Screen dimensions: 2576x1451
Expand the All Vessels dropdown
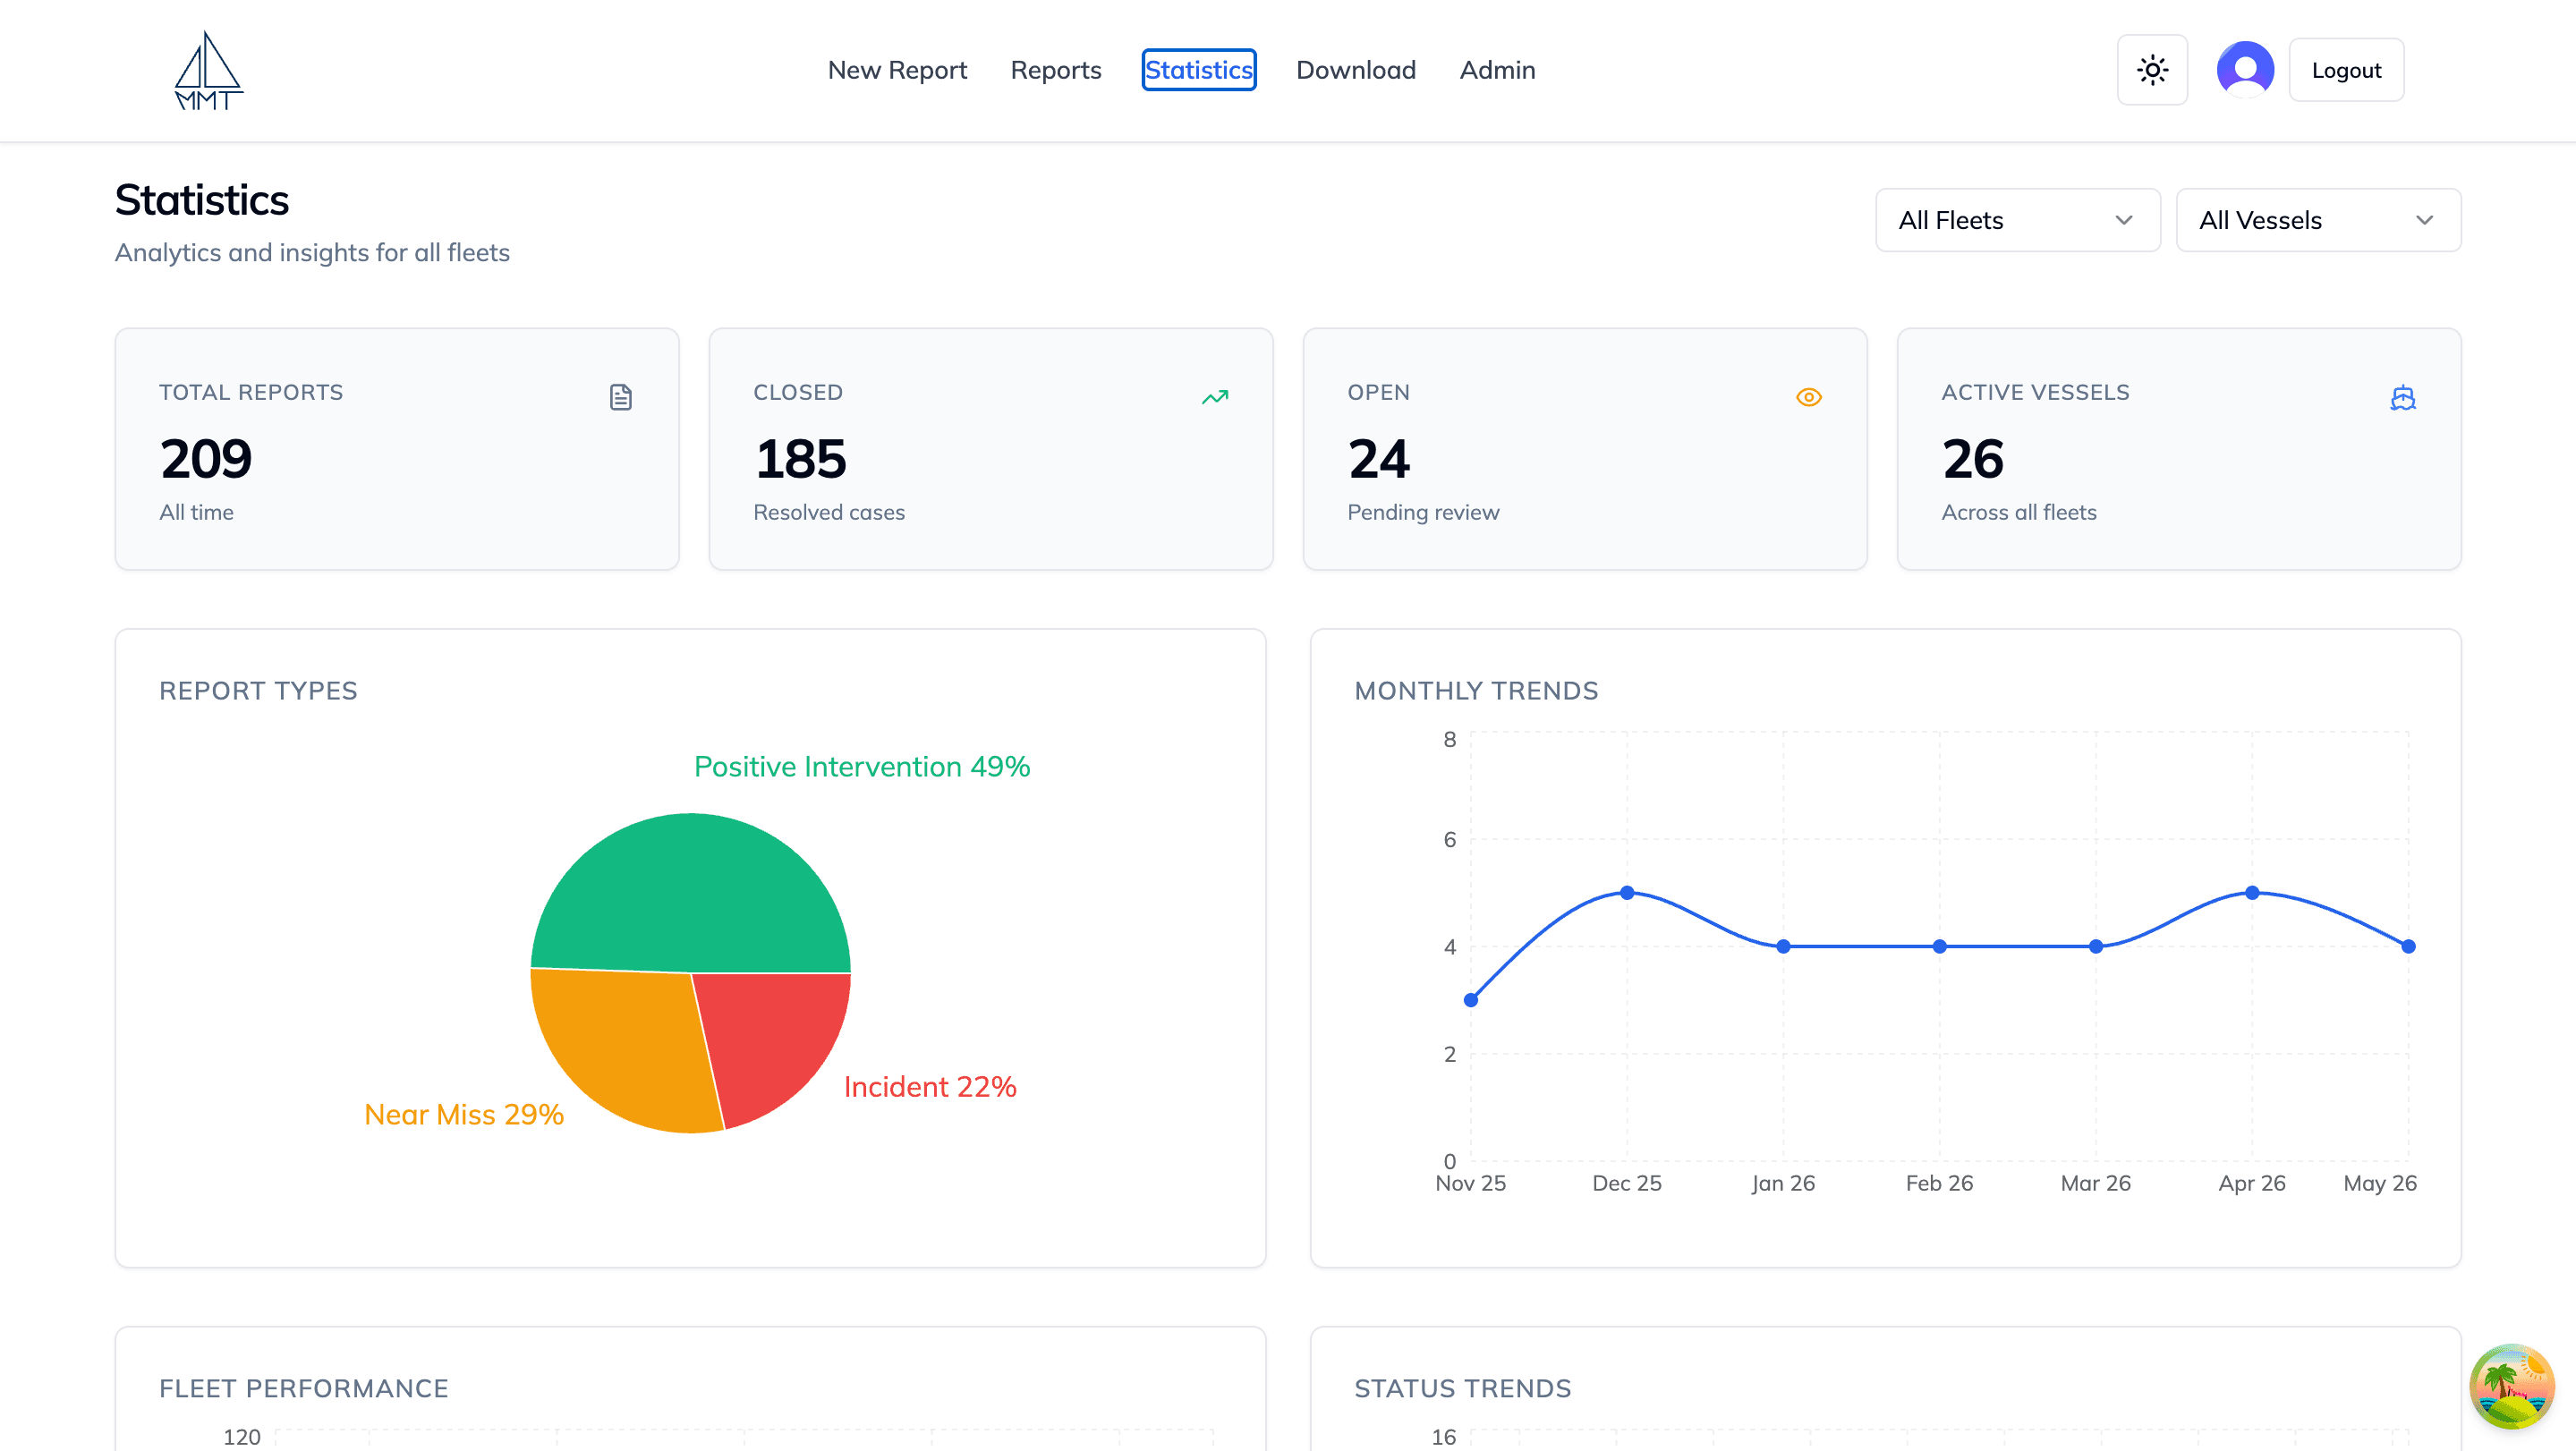click(2318, 220)
